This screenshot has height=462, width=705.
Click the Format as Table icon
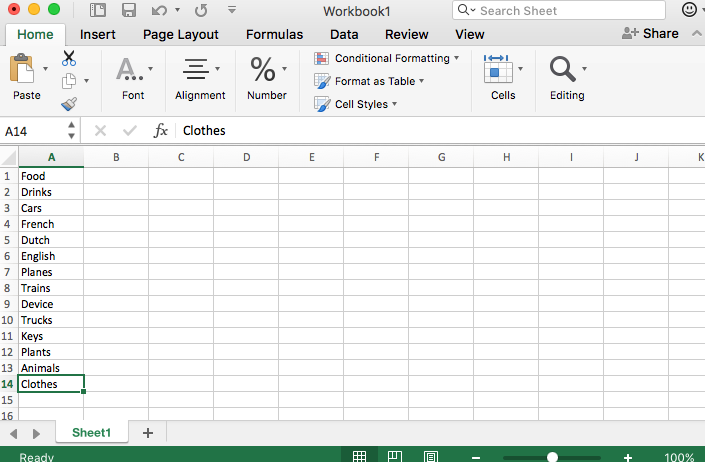click(x=322, y=81)
